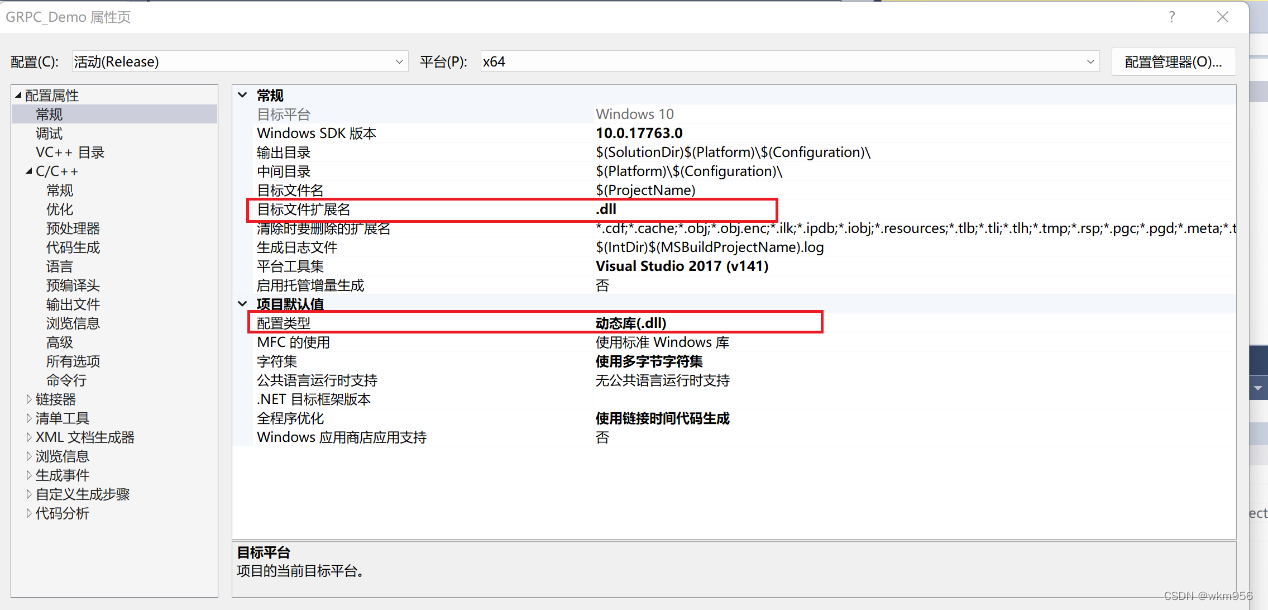Expand the 链接器 tree node
The width and height of the screenshot is (1268, 610).
pyautogui.click(x=30, y=398)
